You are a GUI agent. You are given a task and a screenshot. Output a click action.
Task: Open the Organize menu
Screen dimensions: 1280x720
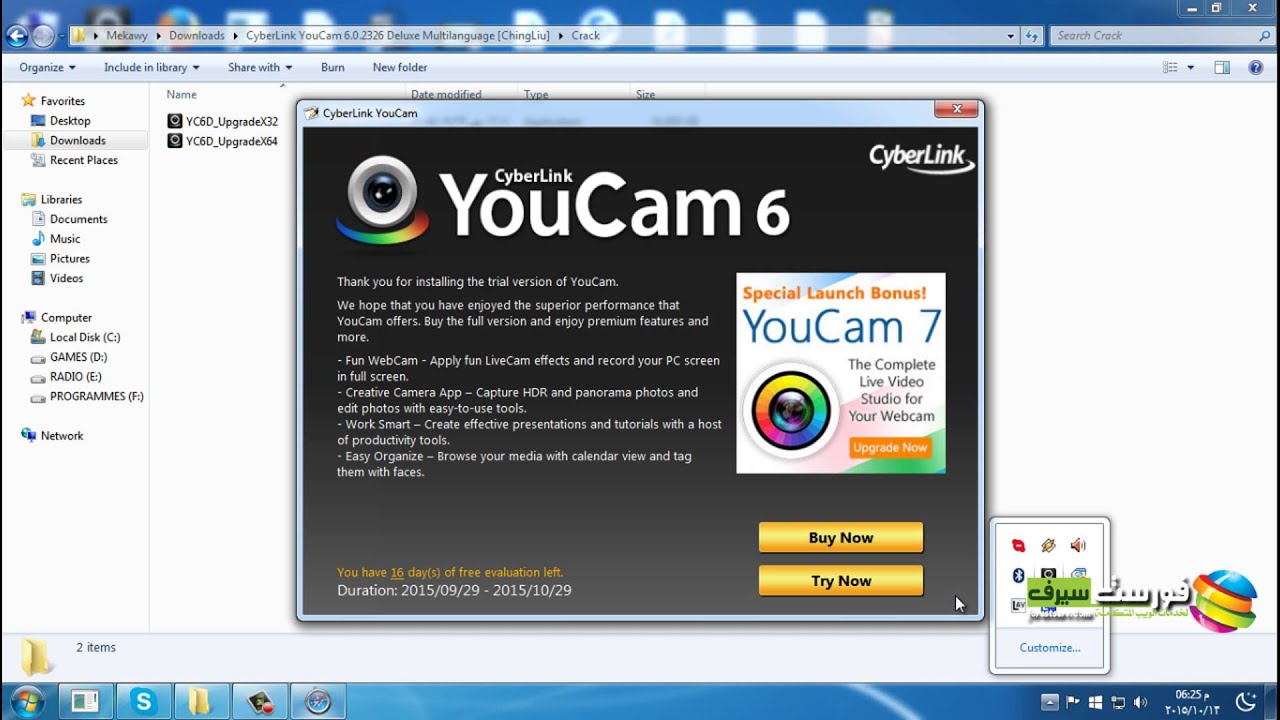47,67
